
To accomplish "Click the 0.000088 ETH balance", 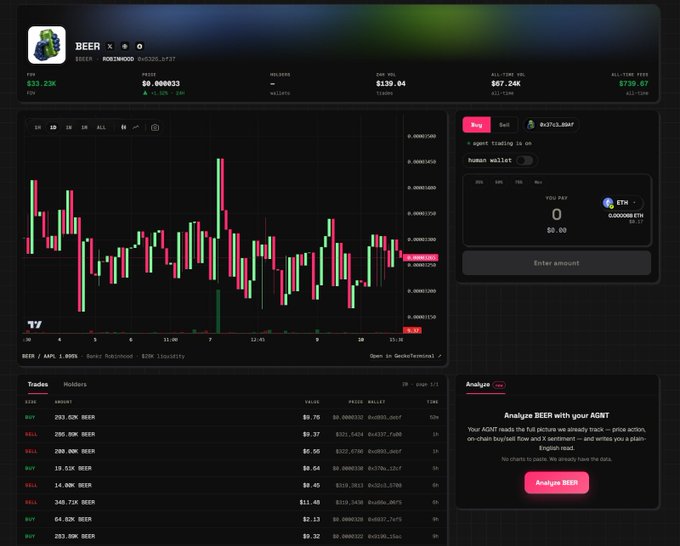I will 626,216.
